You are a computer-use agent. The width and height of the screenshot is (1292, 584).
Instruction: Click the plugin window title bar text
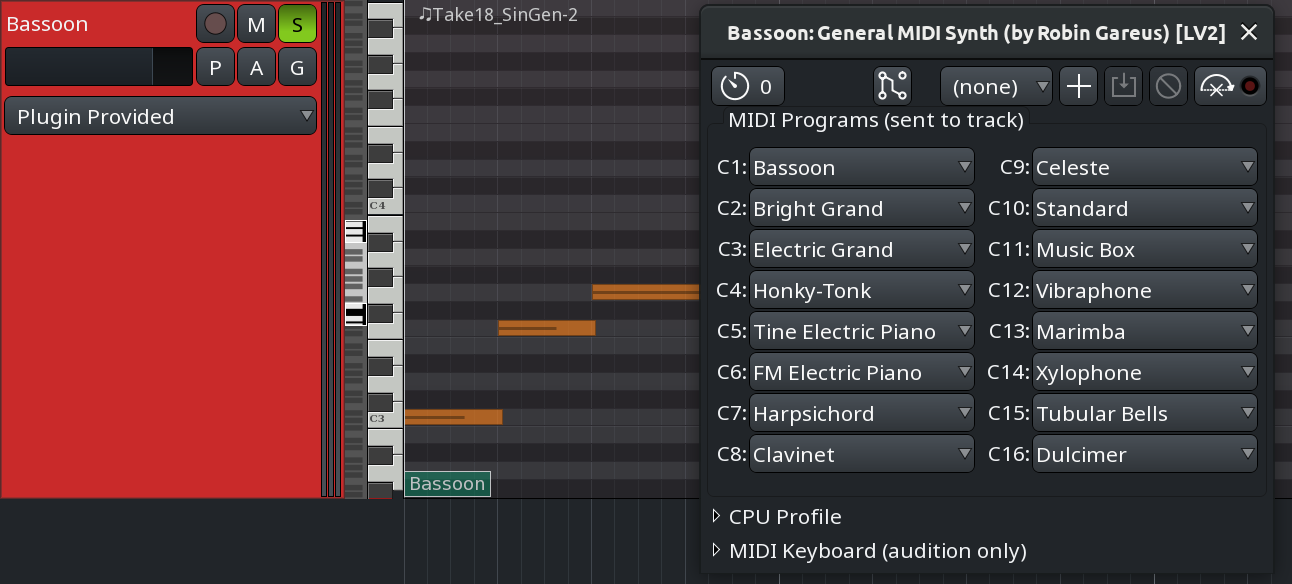[976, 33]
